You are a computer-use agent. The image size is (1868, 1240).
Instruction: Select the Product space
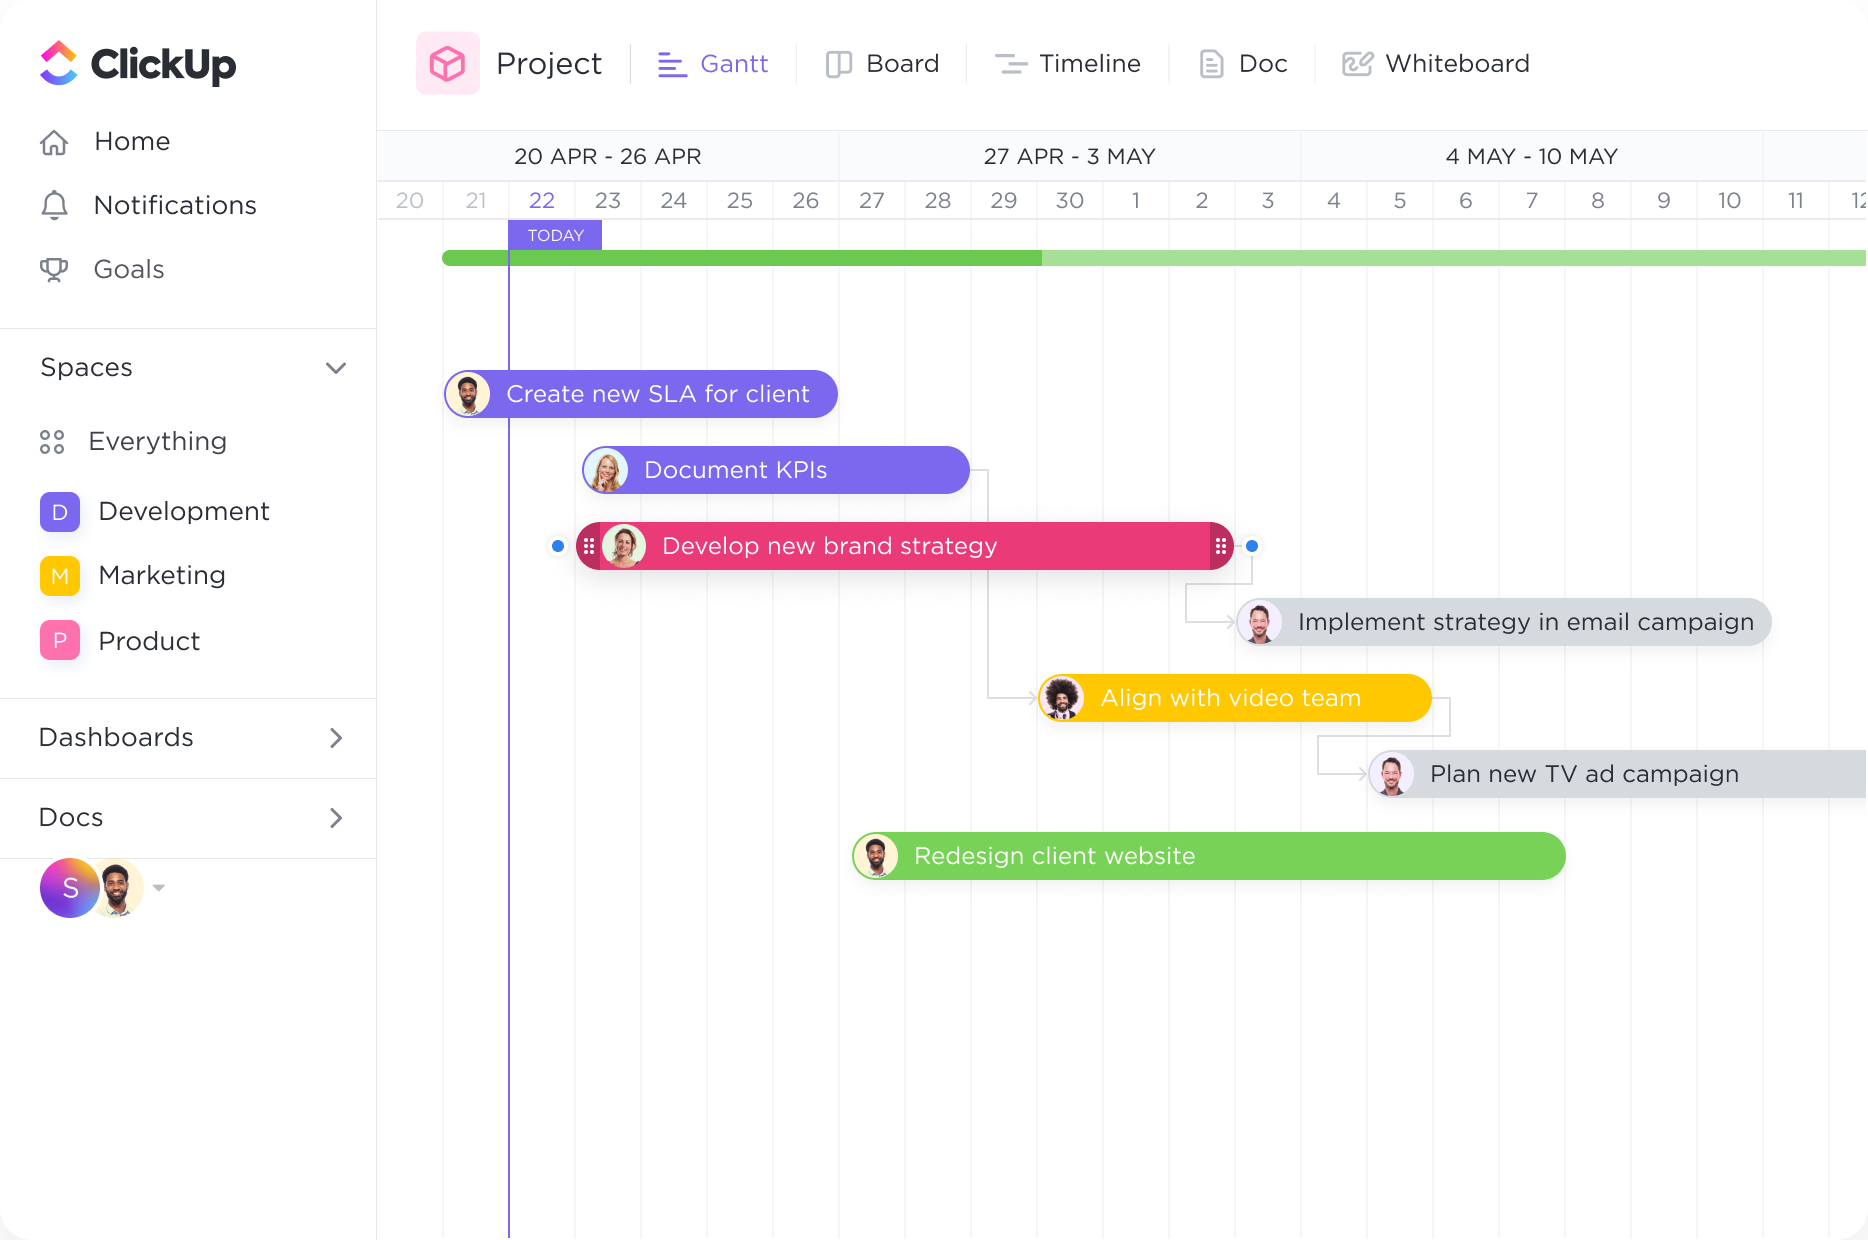(x=149, y=641)
